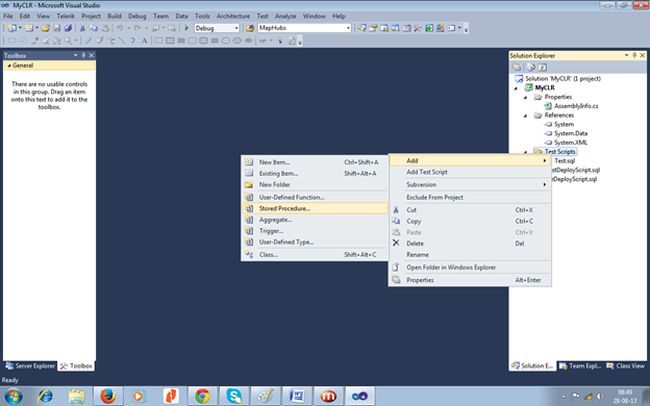Open the Build menu
The width and height of the screenshot is (650, 406).
[x=114, y=16]
